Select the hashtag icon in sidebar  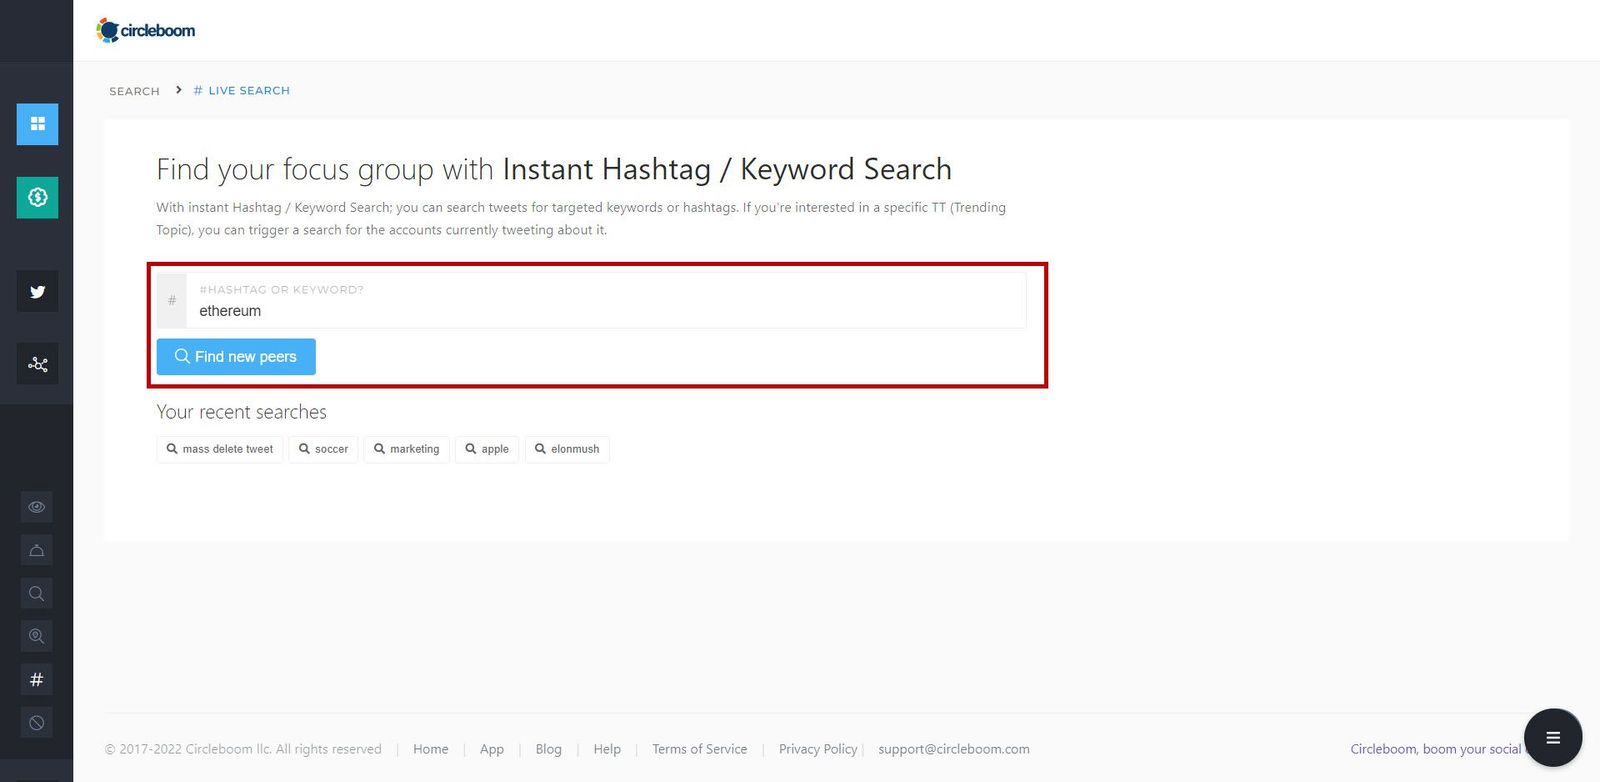(37, 680)
